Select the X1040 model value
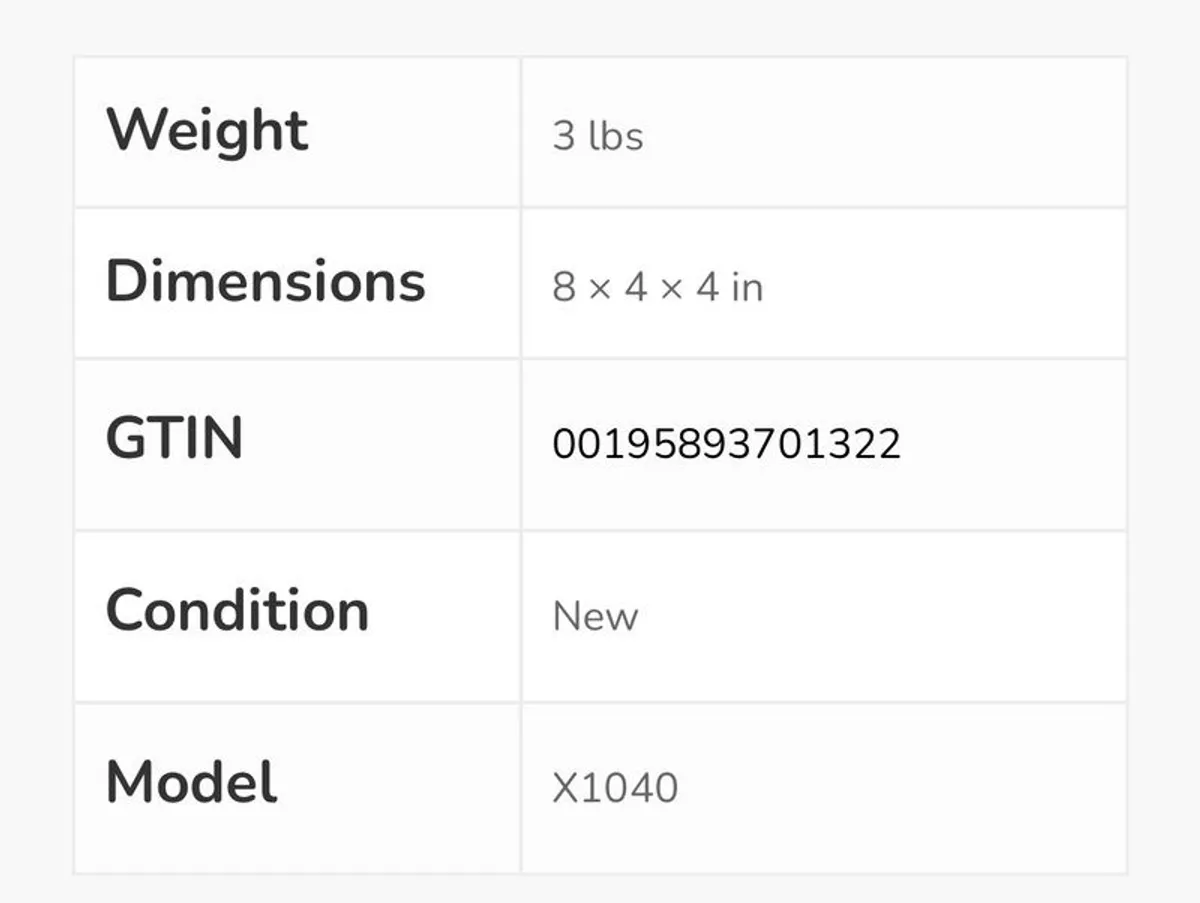Image resolution: width=1200 pixels, height=903 pixels. pos(615,788)
